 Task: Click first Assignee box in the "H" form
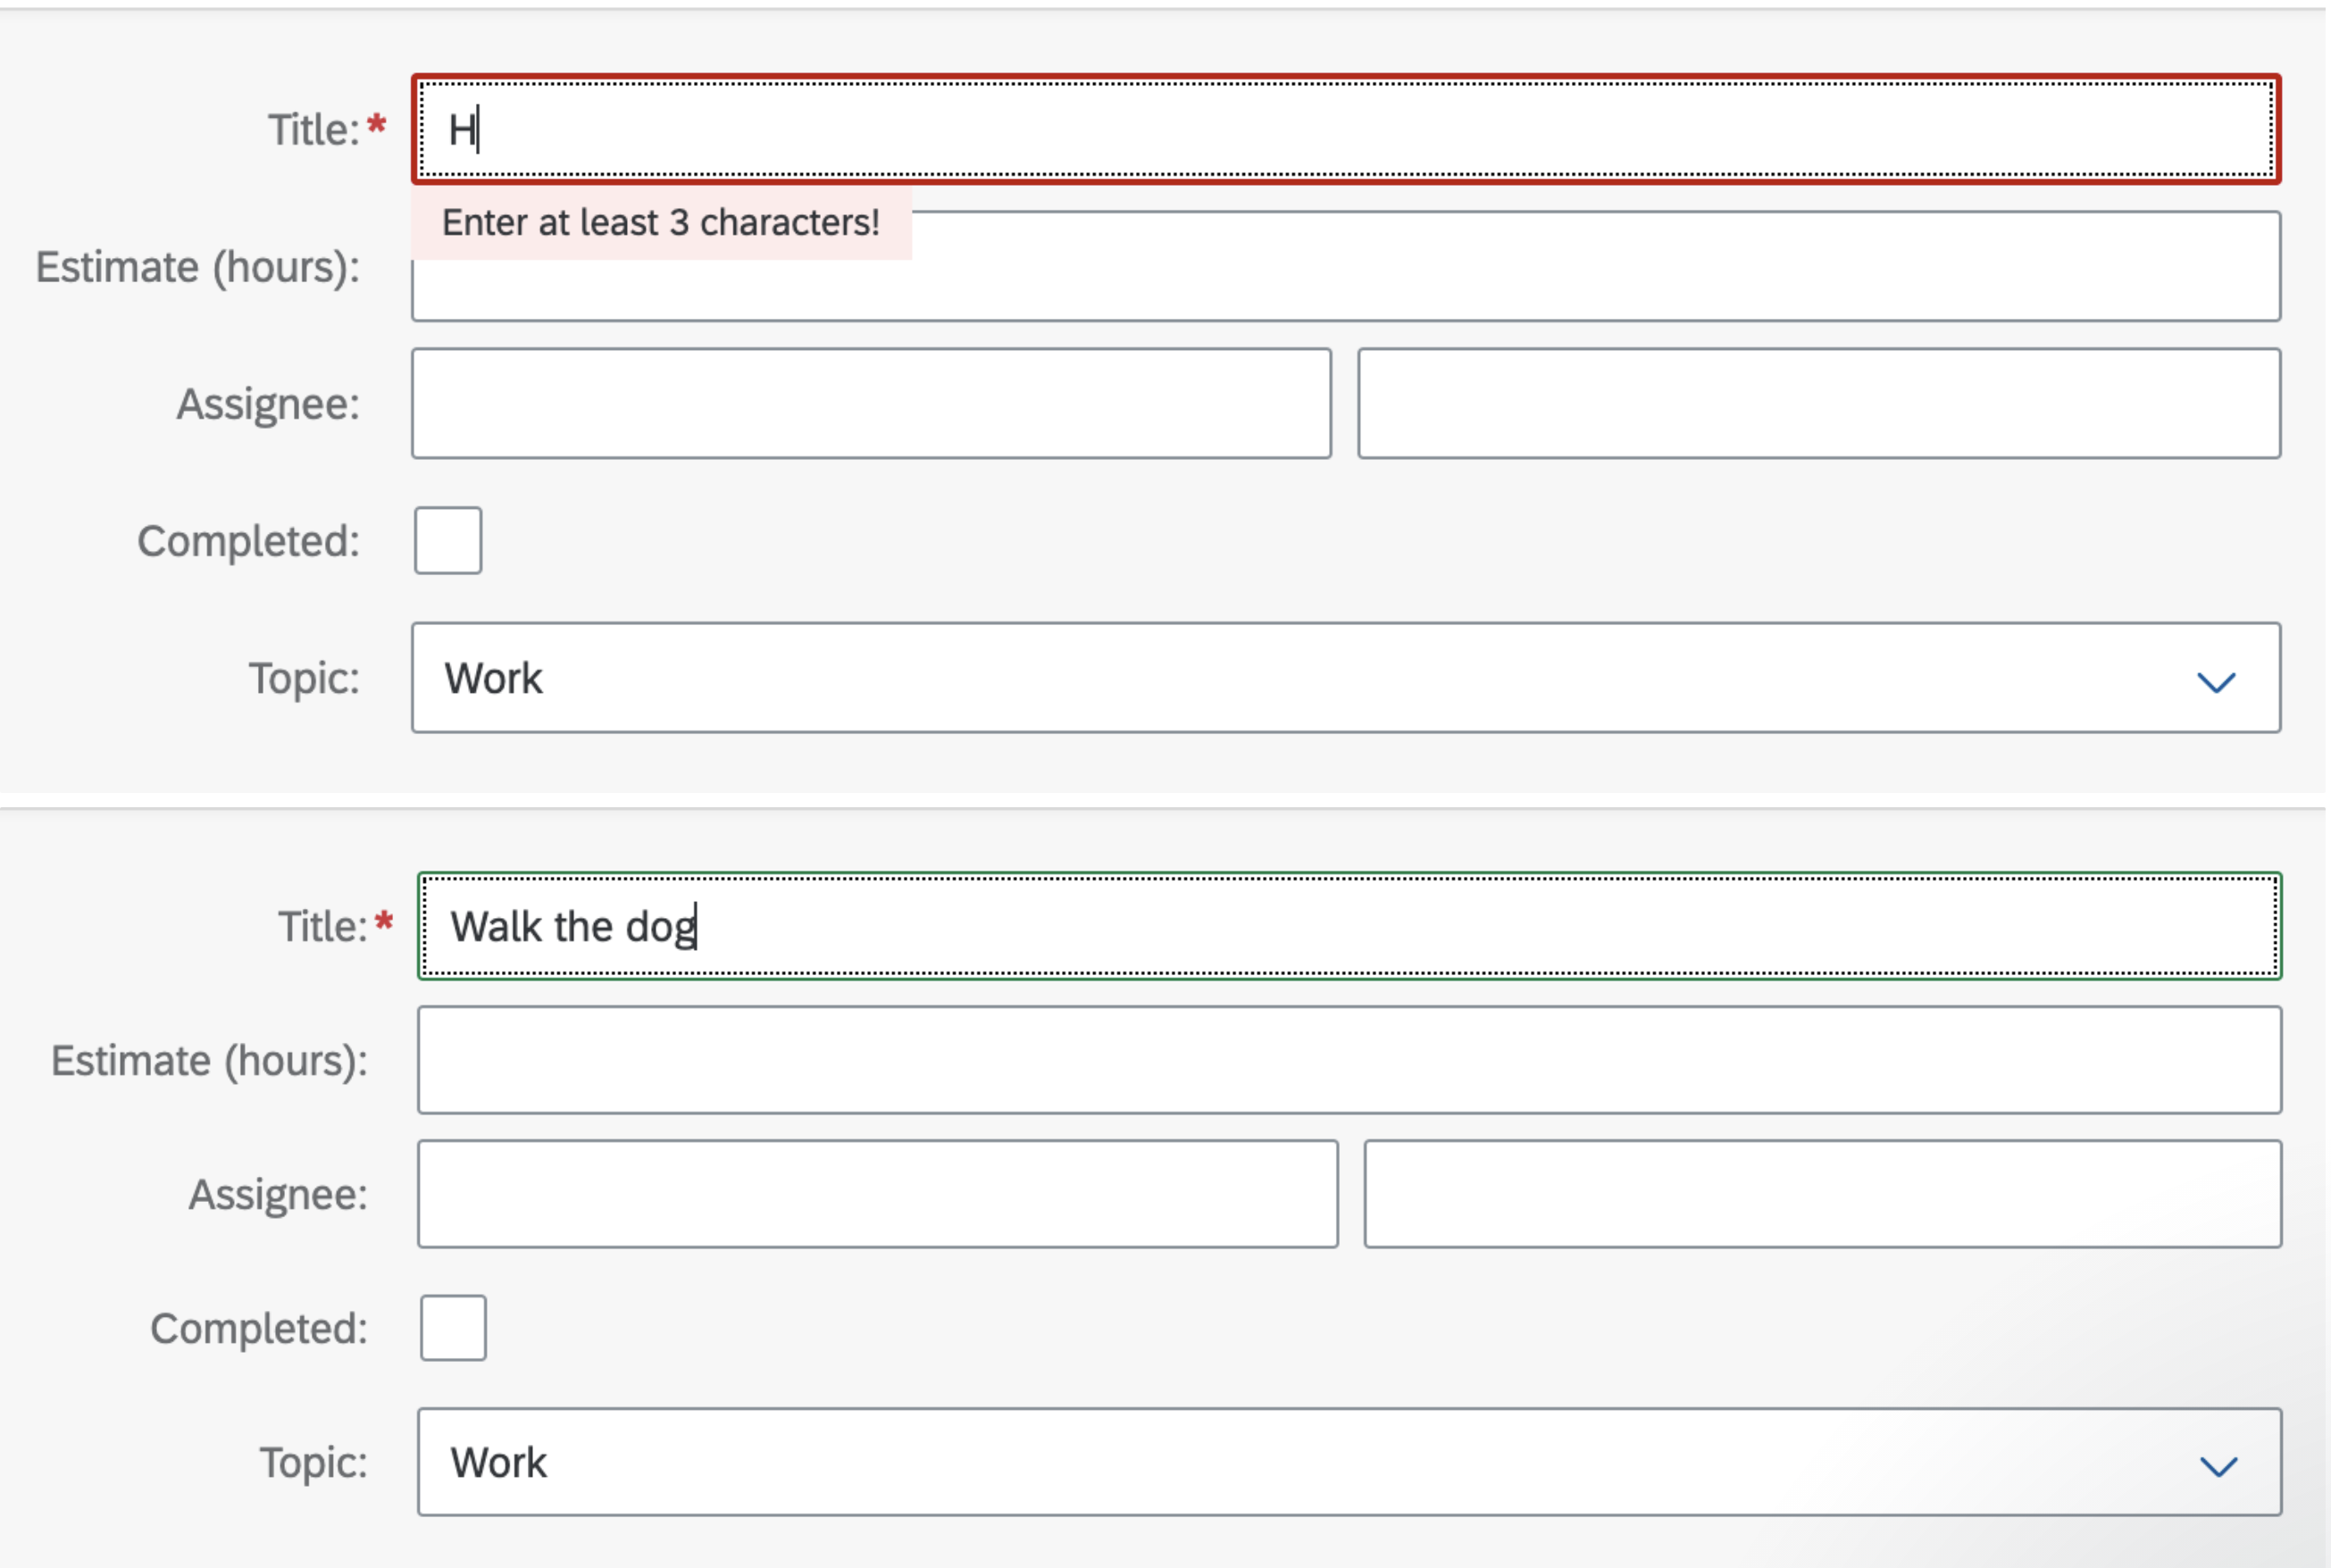(870, 404)
